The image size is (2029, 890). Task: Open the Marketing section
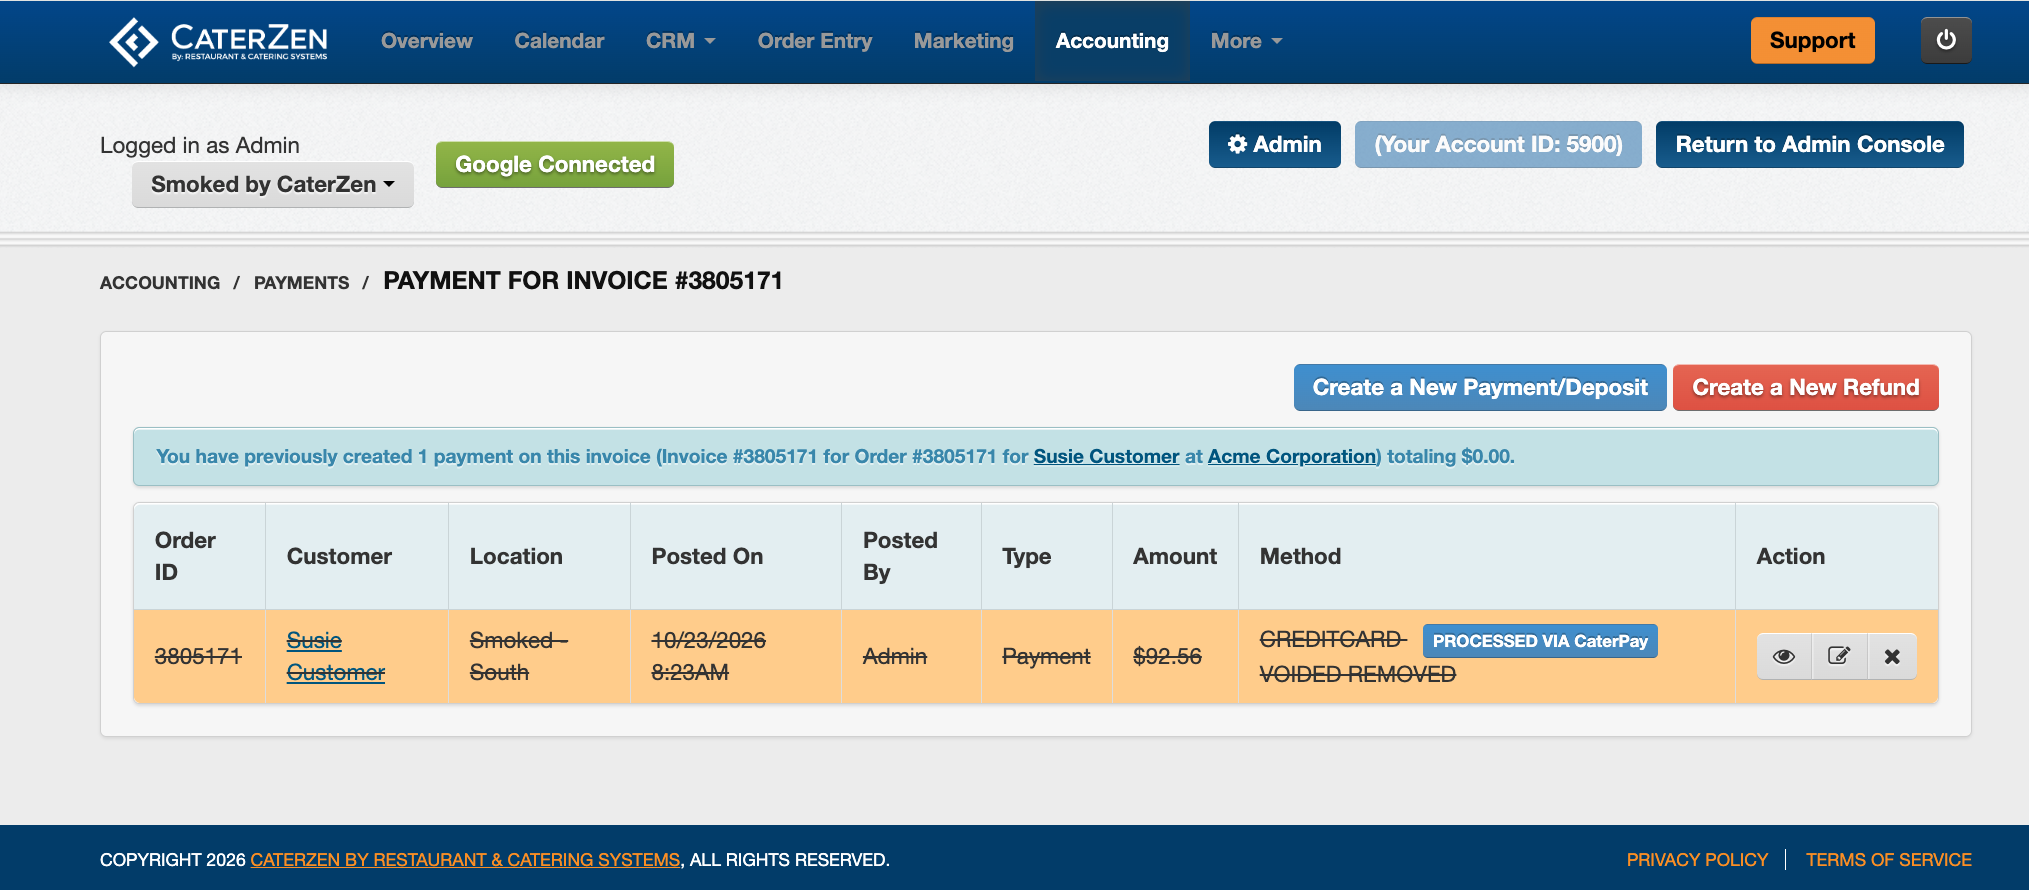click(x=963, y=41)
